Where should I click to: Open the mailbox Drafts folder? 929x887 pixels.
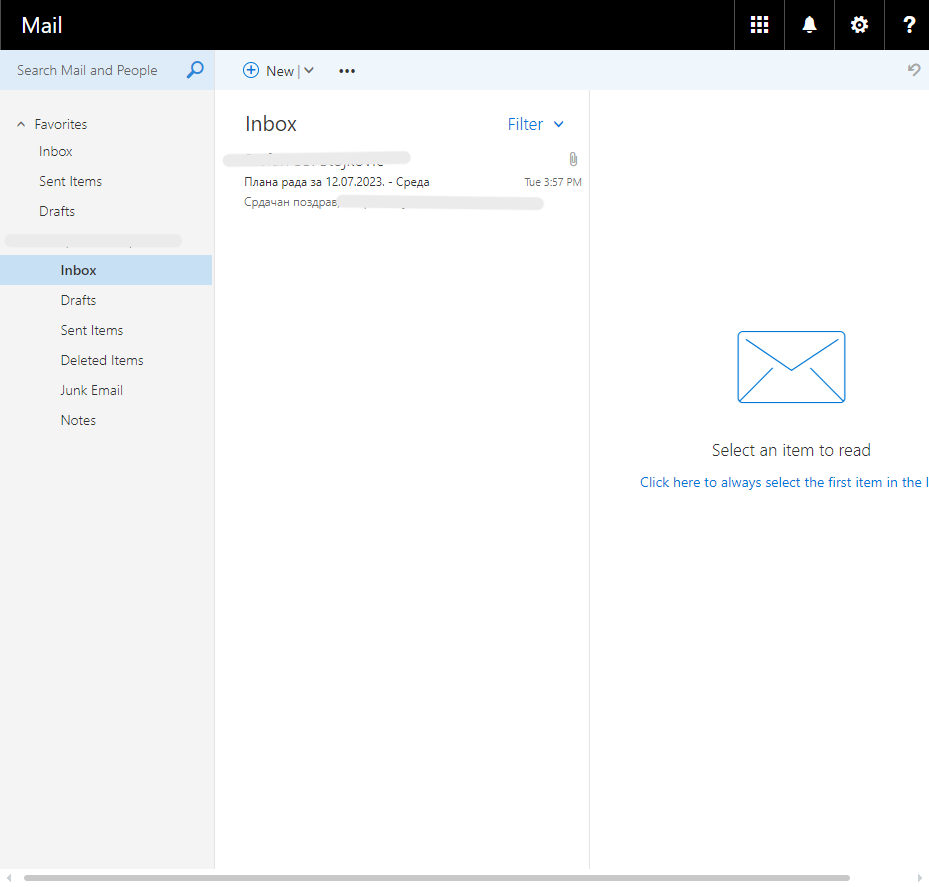[x=78, y=300]
